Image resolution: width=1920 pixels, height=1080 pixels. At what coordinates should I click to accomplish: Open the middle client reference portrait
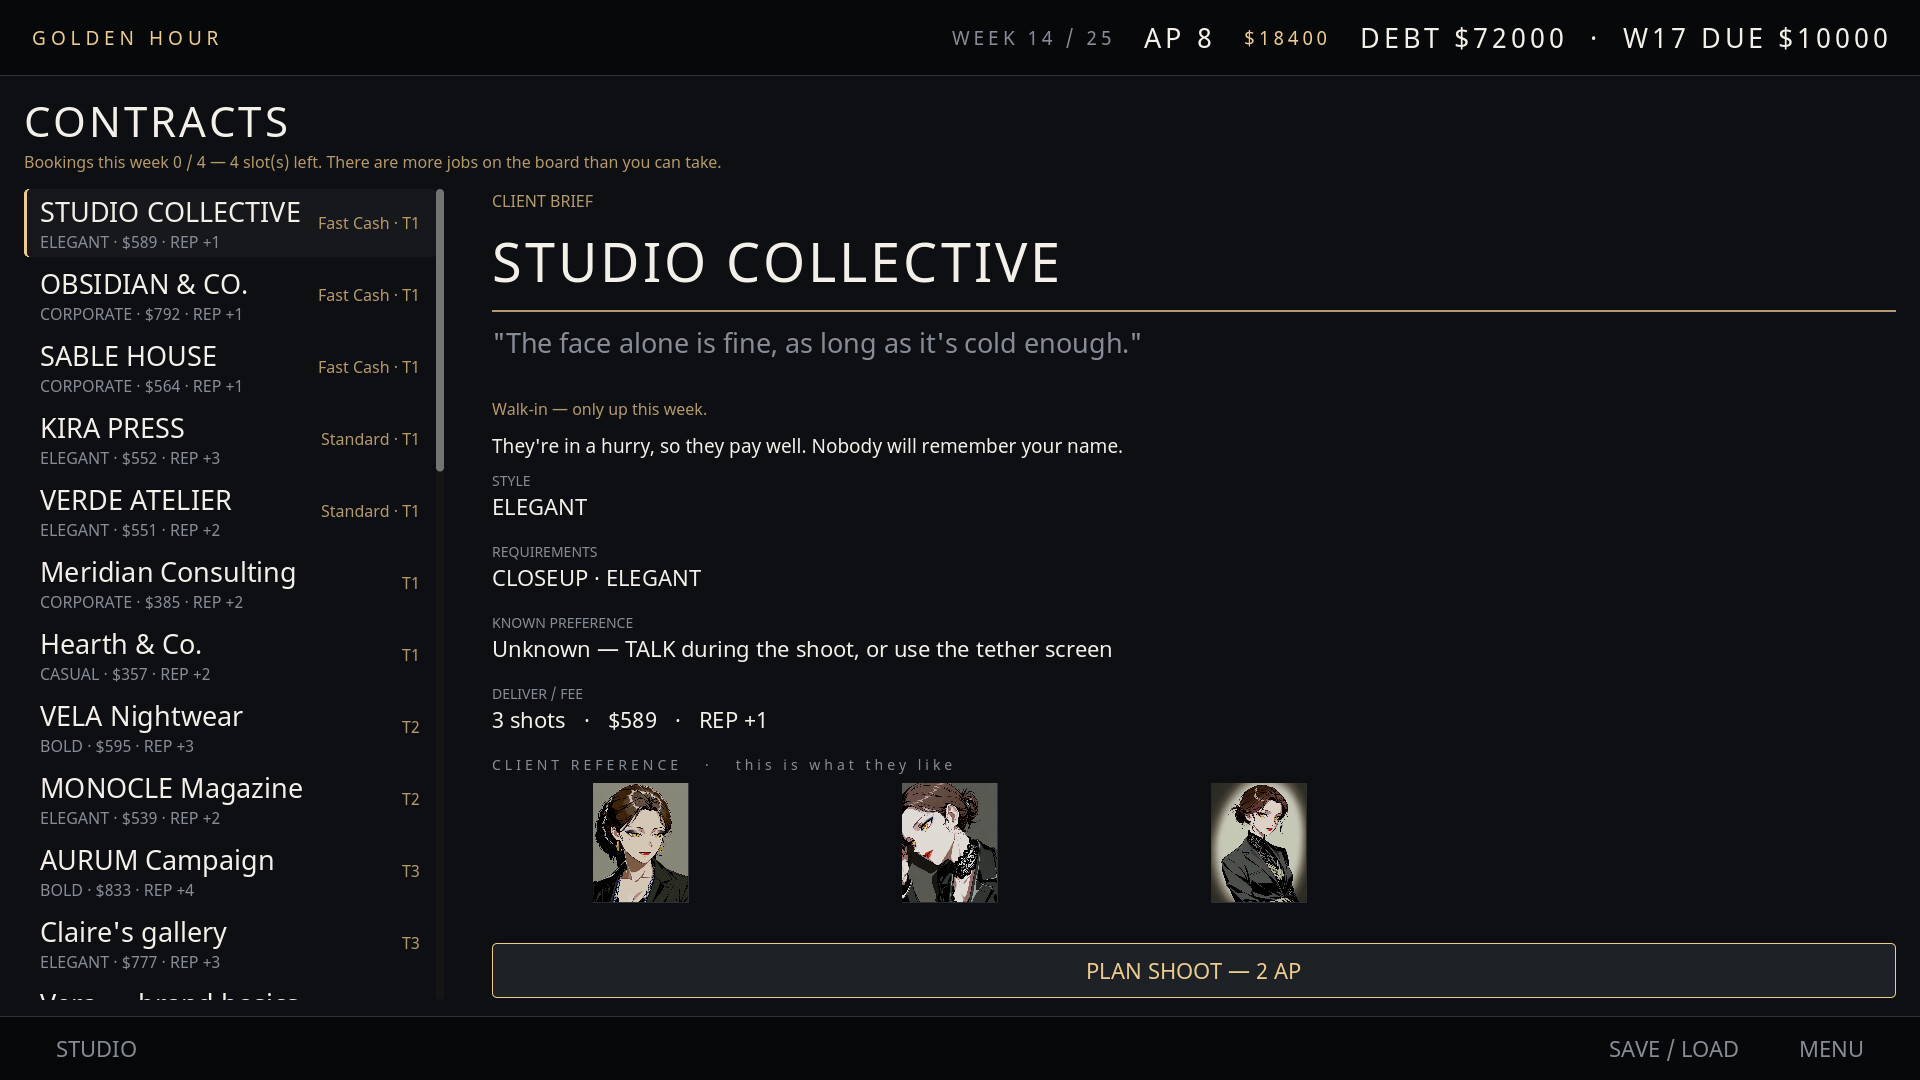coord(949,842)
